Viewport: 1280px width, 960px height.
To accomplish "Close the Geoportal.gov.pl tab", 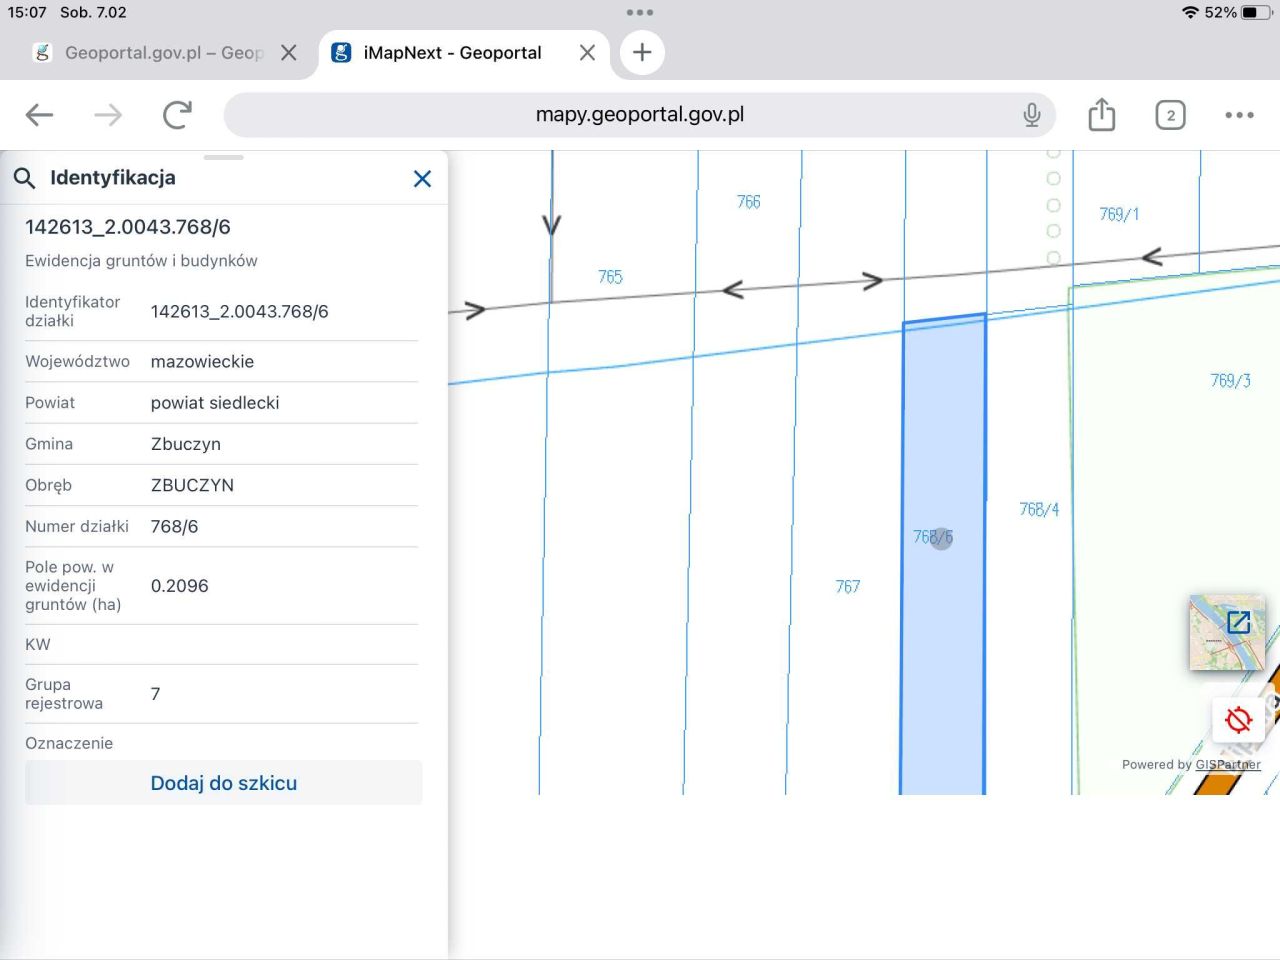I will click(289, 53).
